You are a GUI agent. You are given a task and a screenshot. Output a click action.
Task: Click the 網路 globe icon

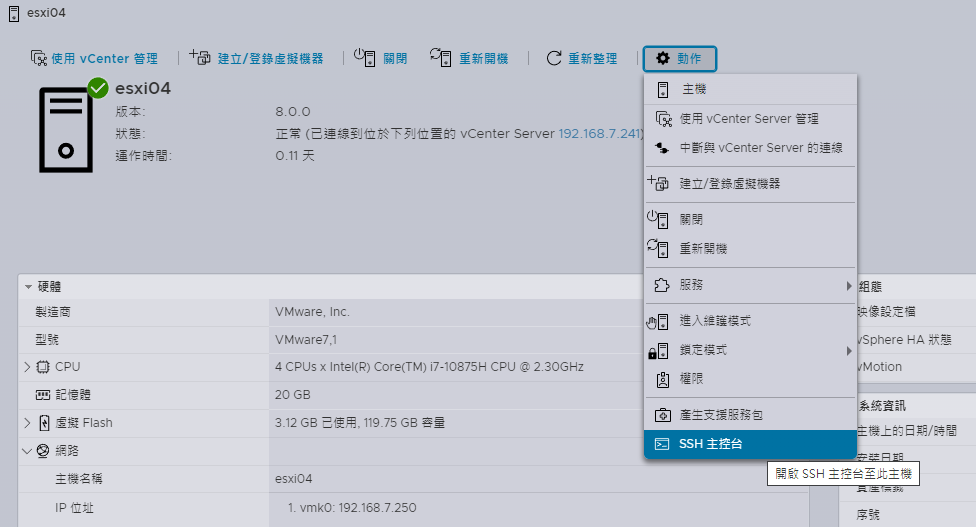tap(43, 451)
